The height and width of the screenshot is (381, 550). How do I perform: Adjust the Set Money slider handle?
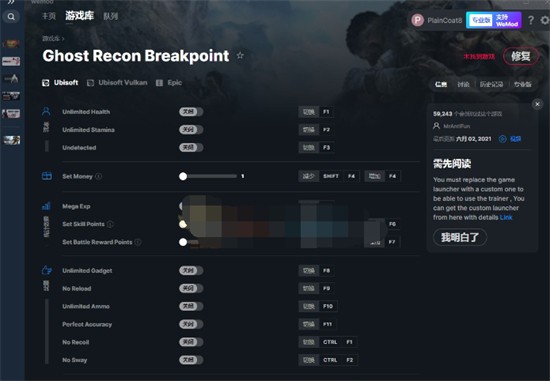(183, 176)
